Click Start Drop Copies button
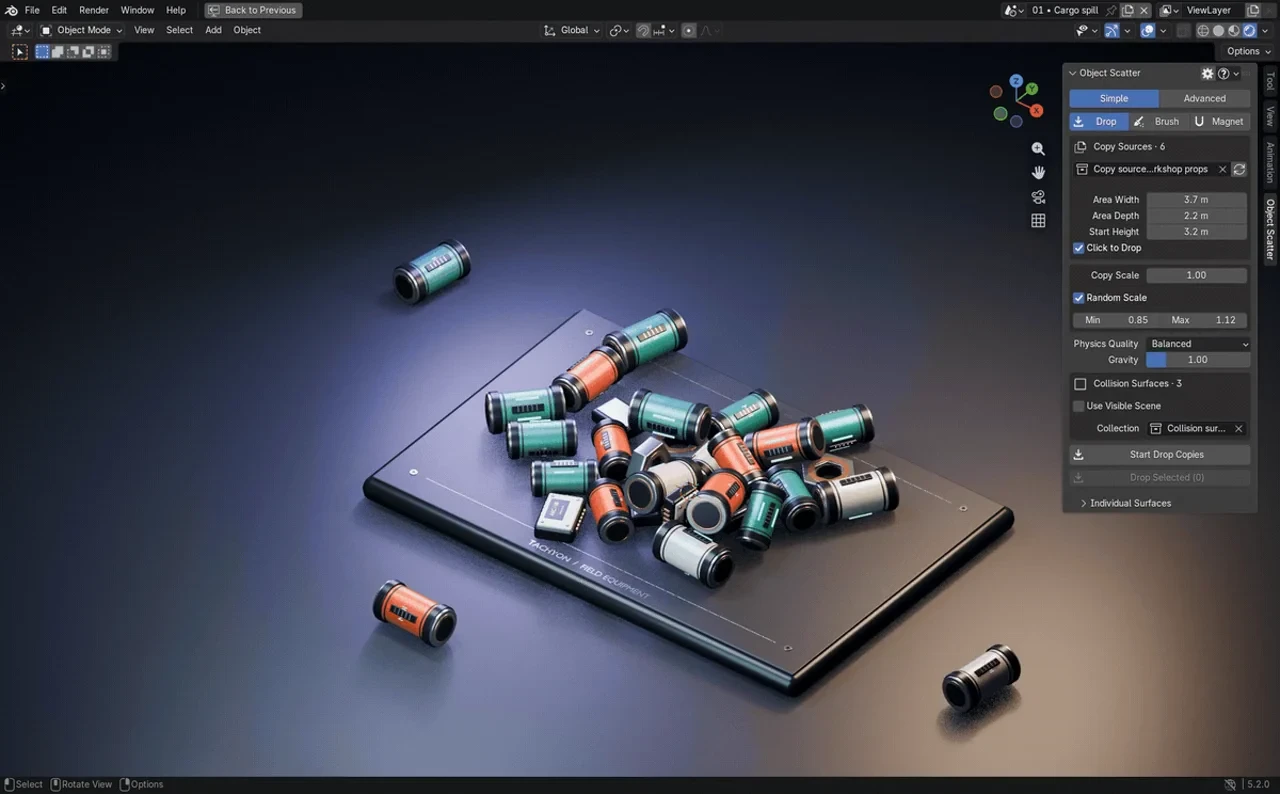The width and height of the screenshot is (1280, 794). point(1160,455)
